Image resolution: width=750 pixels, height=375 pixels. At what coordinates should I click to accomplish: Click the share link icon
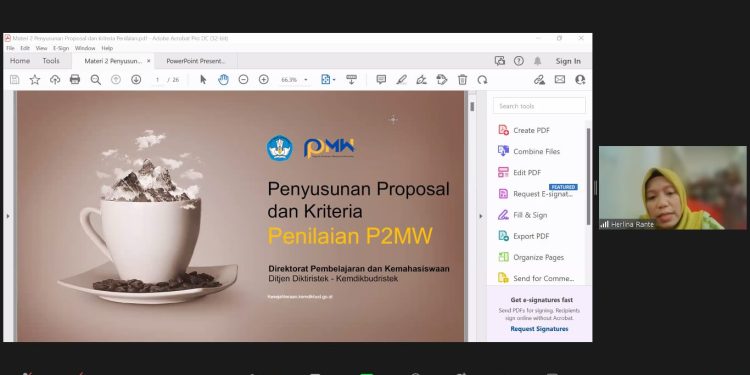click(x=540, y=80)
